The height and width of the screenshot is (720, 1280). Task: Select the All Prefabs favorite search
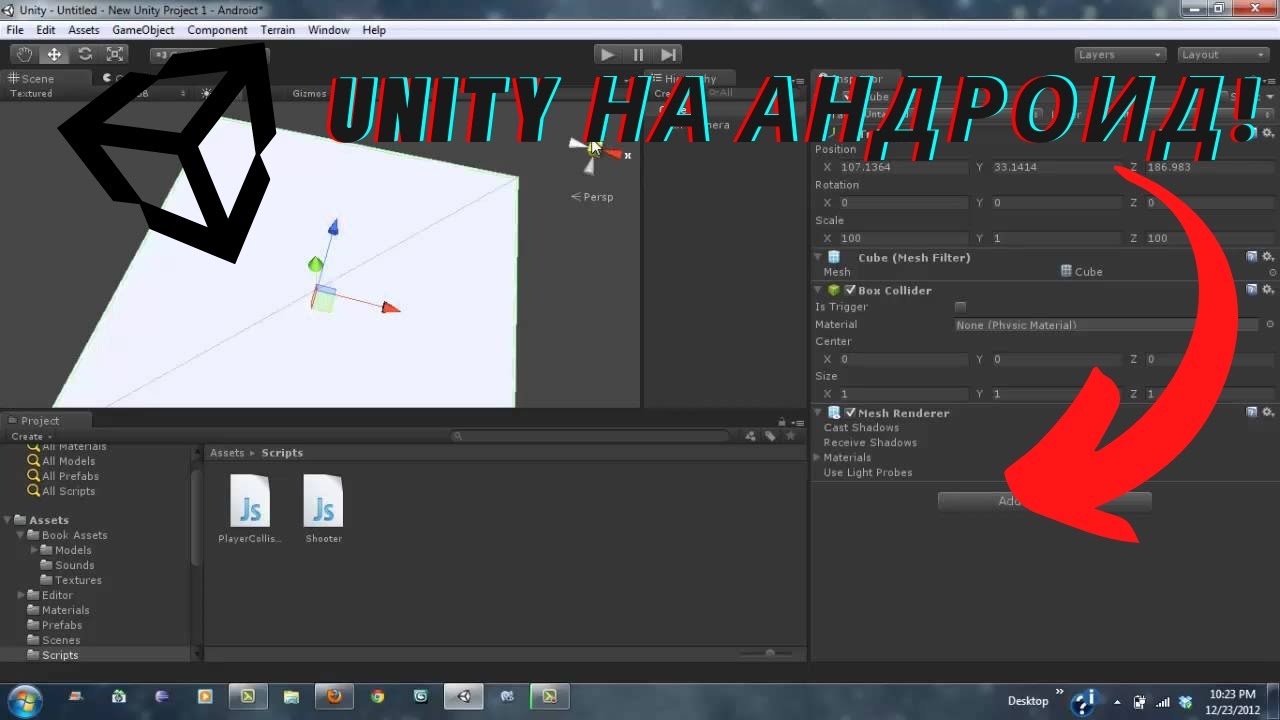click(70, 476)
